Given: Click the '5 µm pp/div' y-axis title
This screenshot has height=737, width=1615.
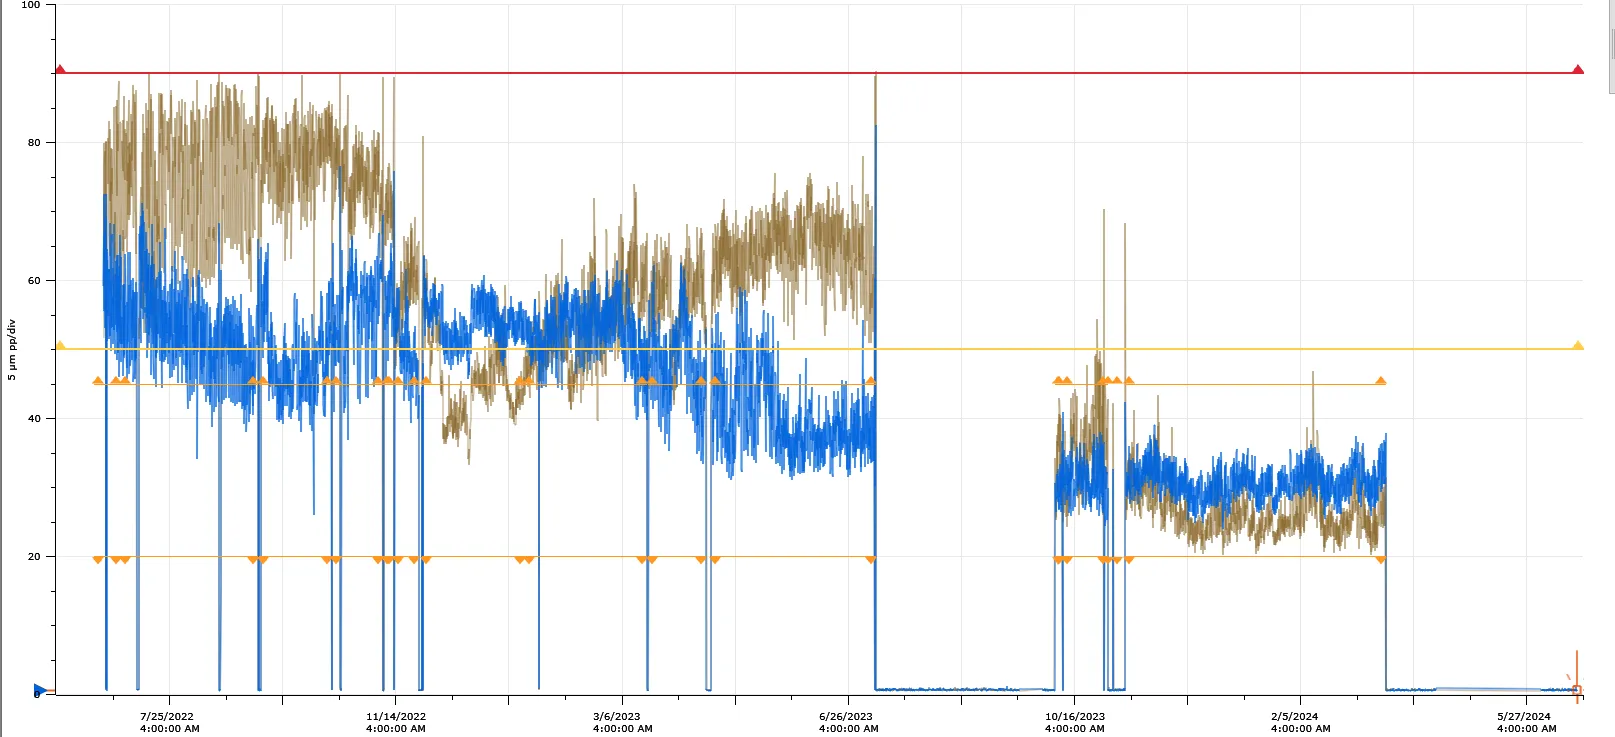Looking at the screenshot, I should click(x=12, y=349).
